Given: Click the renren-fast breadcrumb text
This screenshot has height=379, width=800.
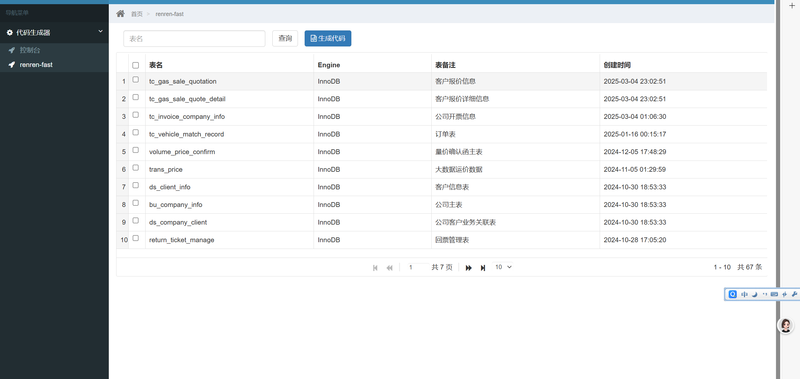Looking at the screenshot, I should coord(169,14).
